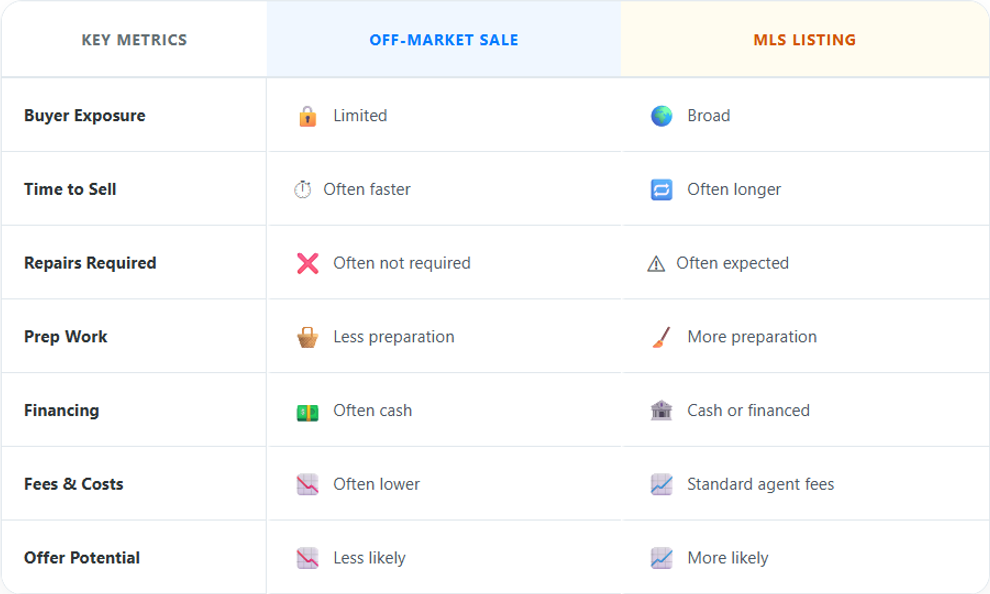The image size is (990, 594).
Task: Click the cash icon beside Often cash
Action: (x=307, y=411)
